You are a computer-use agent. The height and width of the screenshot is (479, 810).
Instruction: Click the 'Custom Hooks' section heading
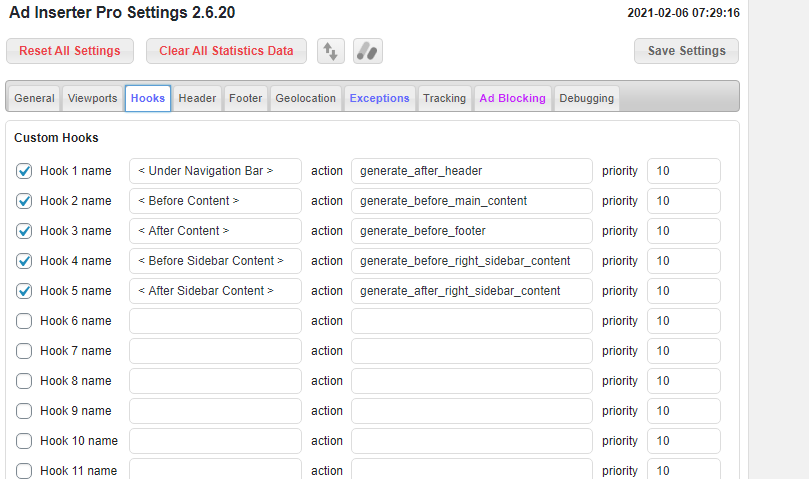click(56, 138)
